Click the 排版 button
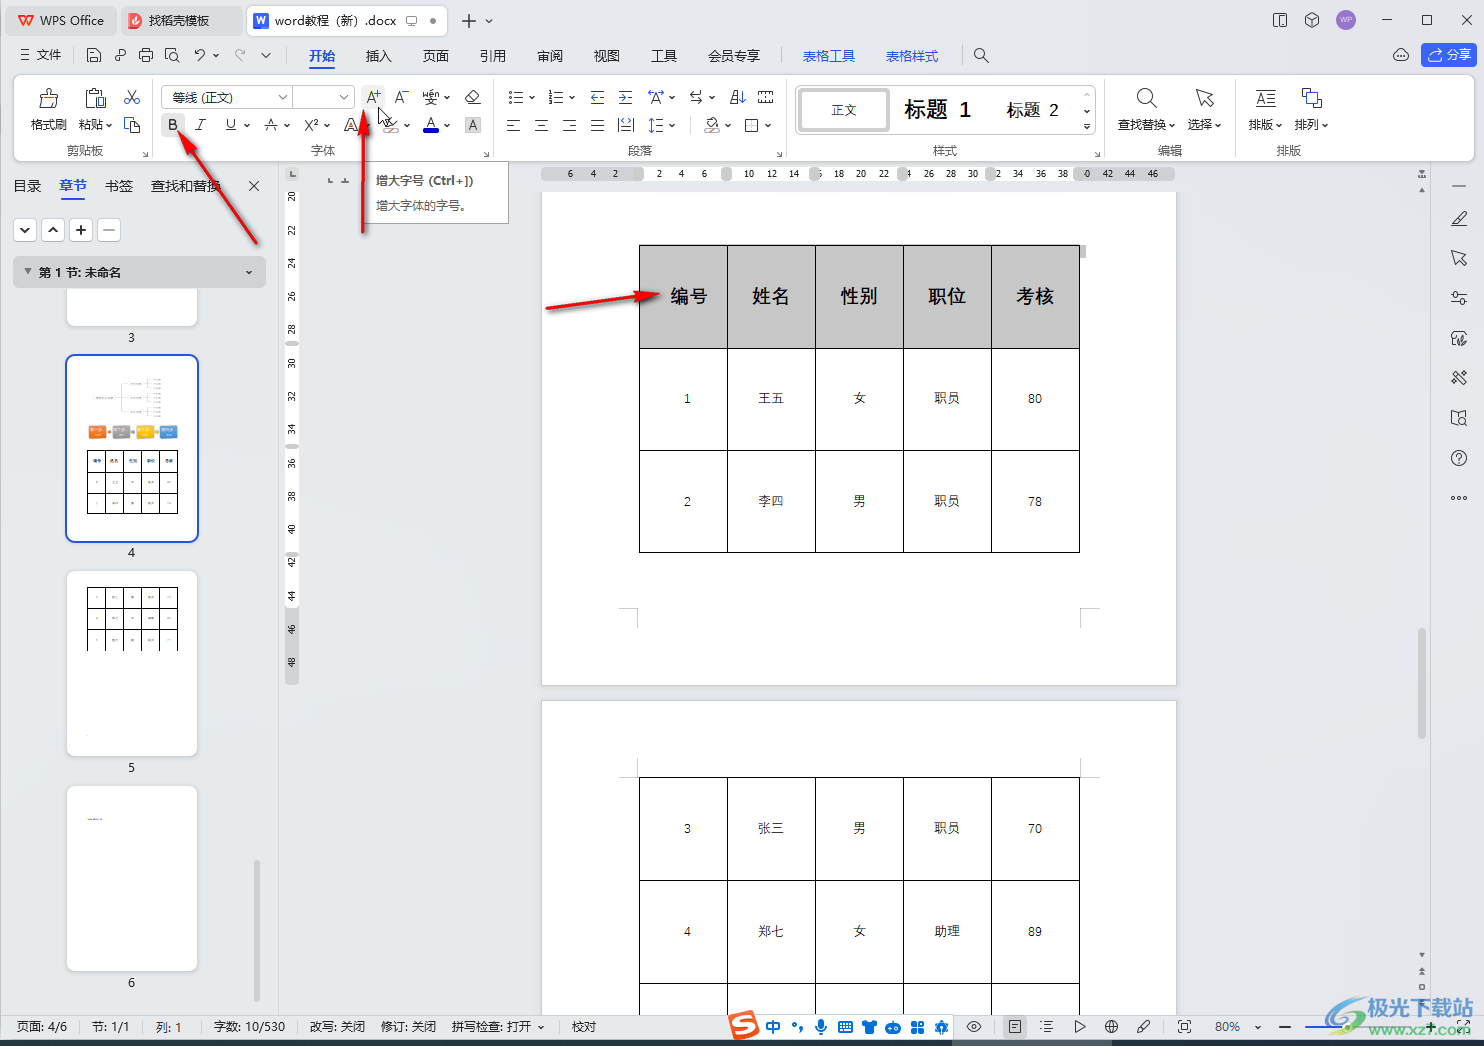This screenshot has height=1046, width=1484. click(1265, 110)
